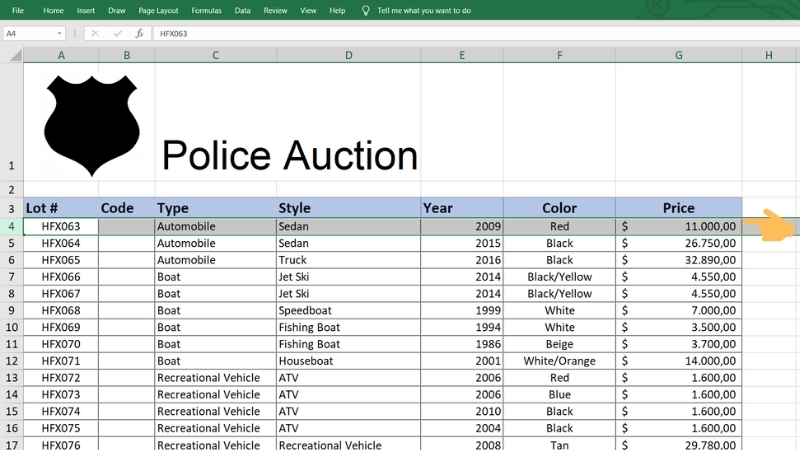Click the Select All corner triangle

click(15, 55)
